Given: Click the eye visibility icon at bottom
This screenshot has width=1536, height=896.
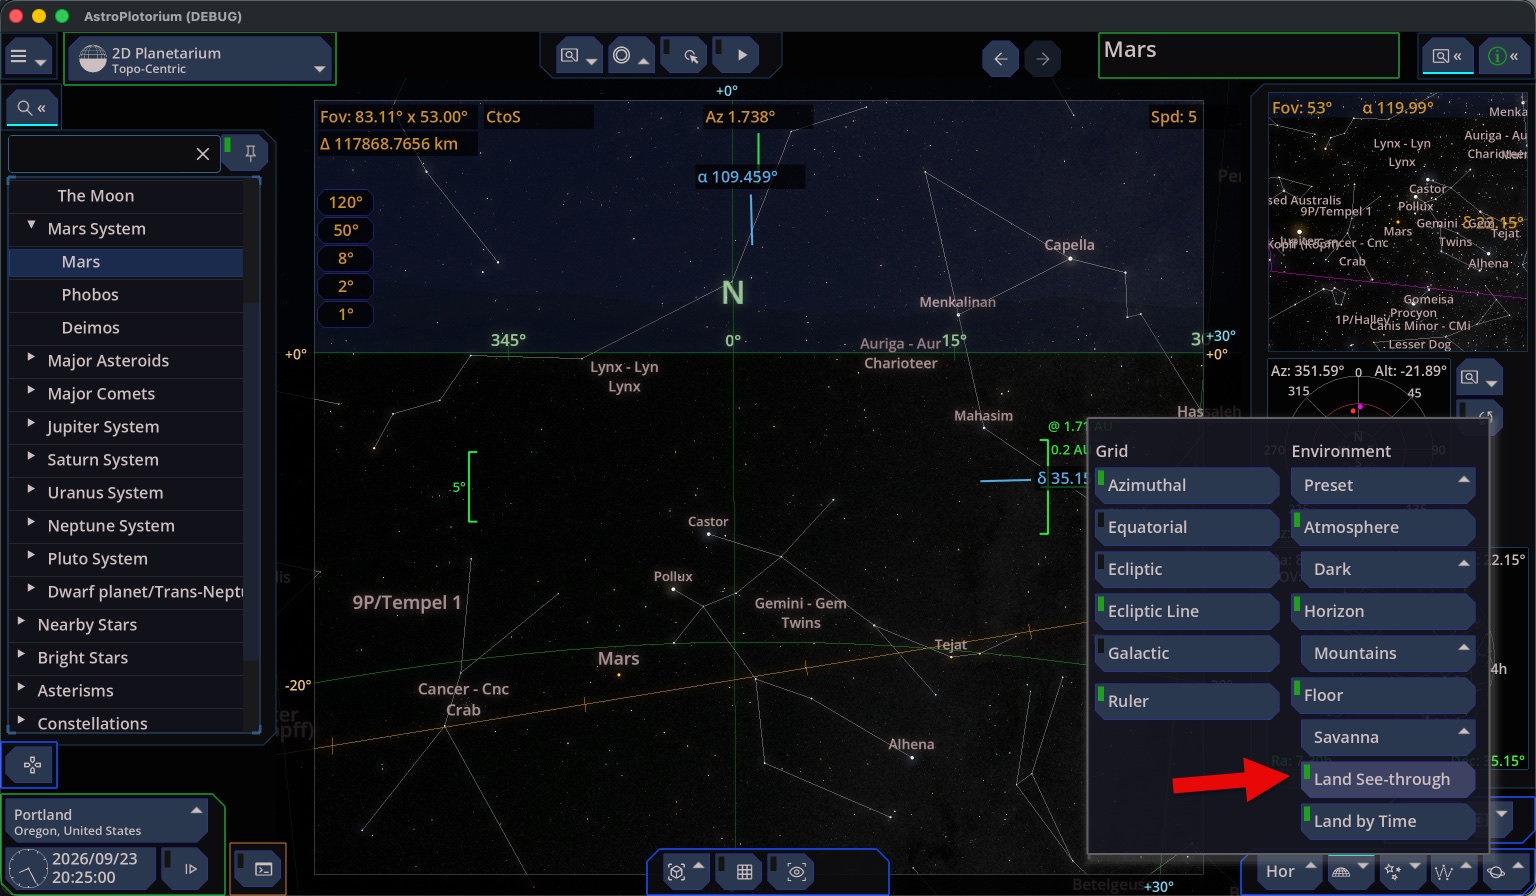Looking at the screenshot, I should [796, 872].
